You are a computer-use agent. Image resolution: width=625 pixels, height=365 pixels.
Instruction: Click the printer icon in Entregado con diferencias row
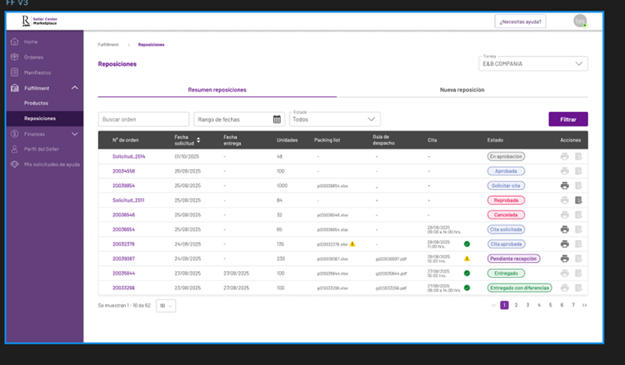[564, 288]
